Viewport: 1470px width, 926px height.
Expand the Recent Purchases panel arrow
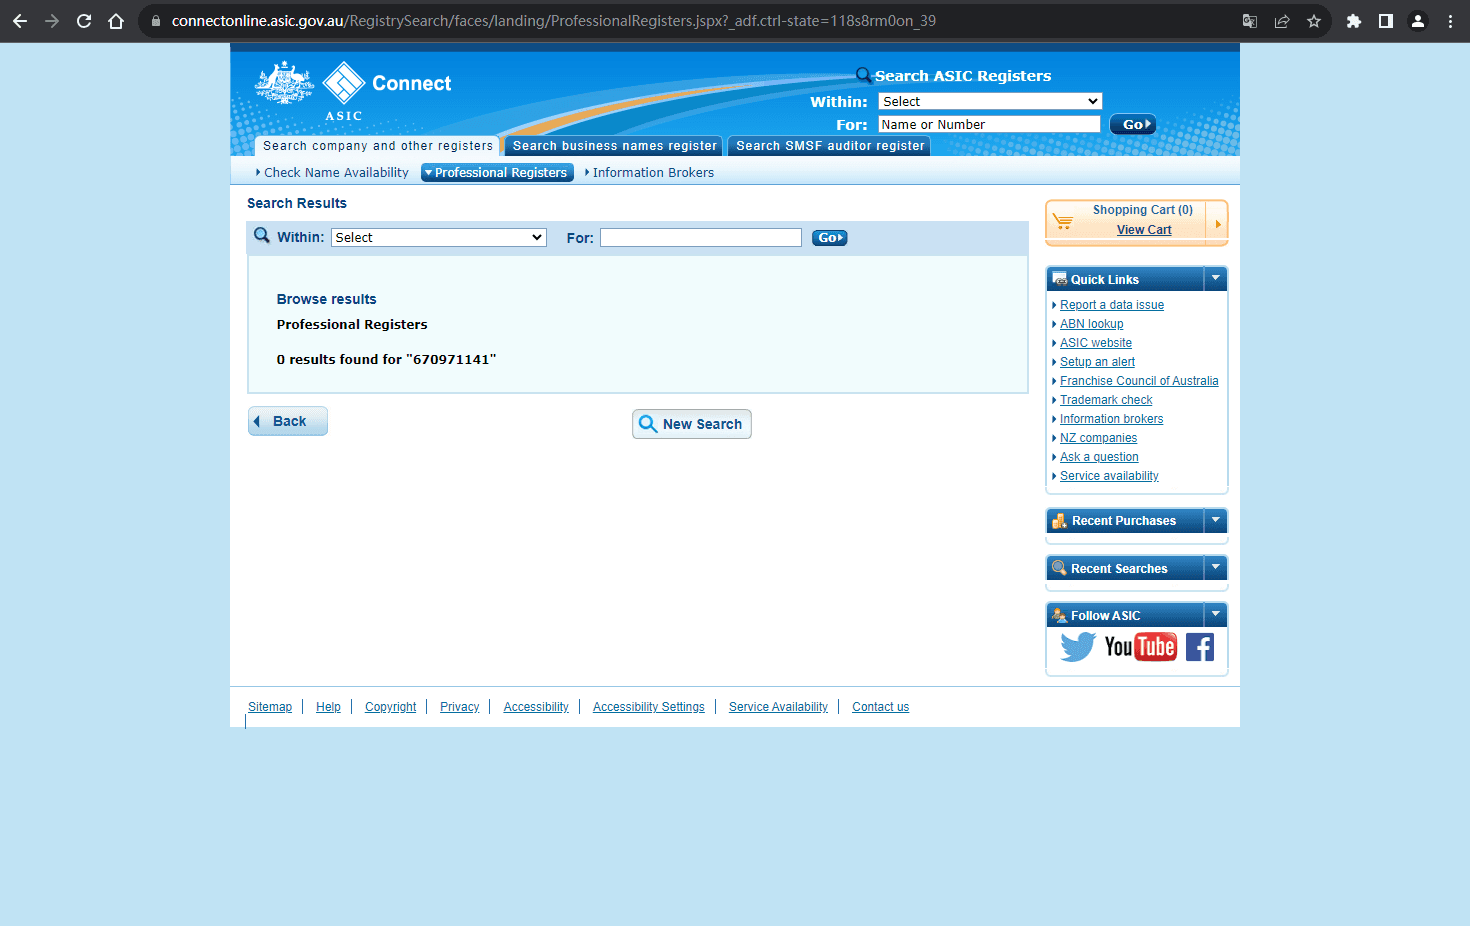point(1216,520)
